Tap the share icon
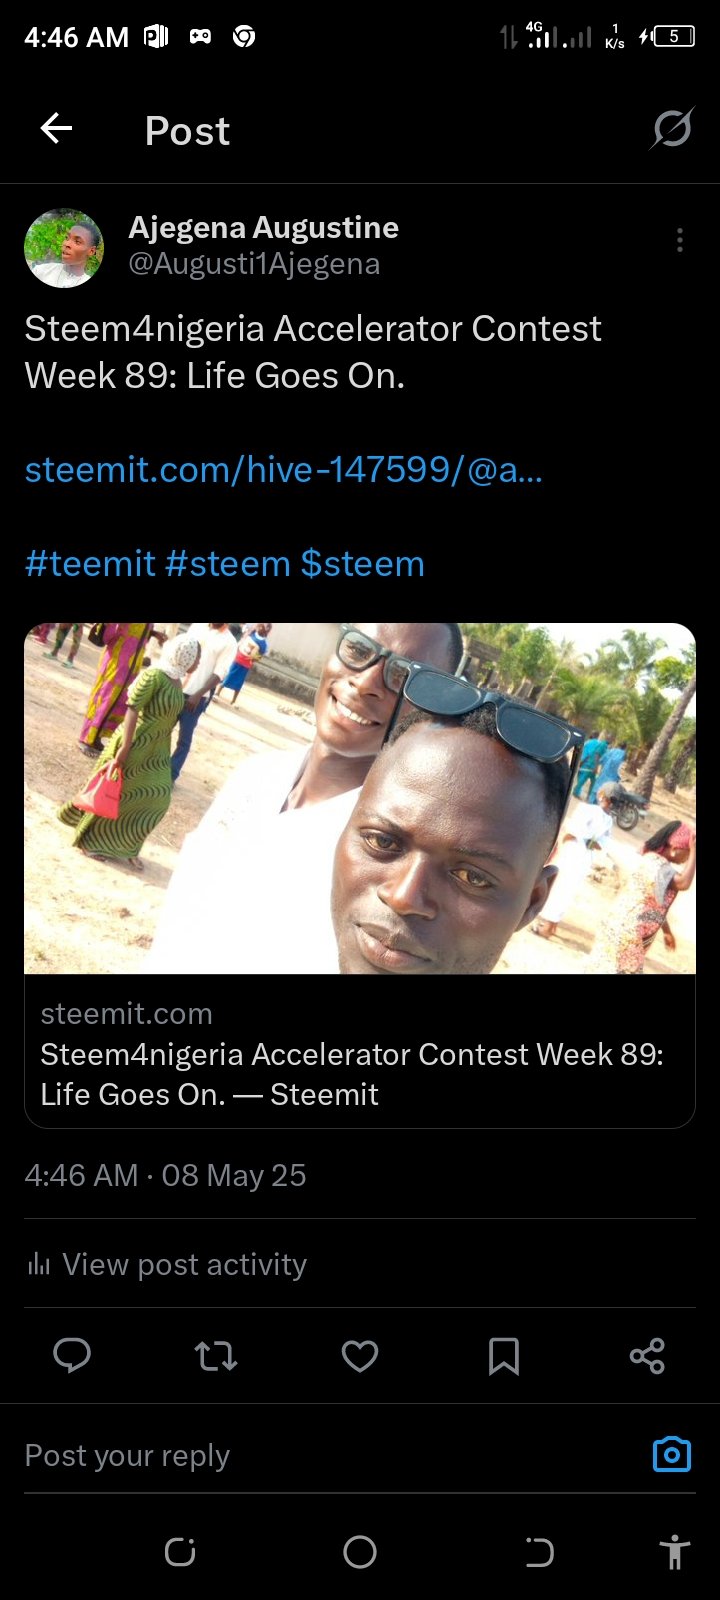720x1600 pixels. pyautogui.click(x=647, y=1356)
